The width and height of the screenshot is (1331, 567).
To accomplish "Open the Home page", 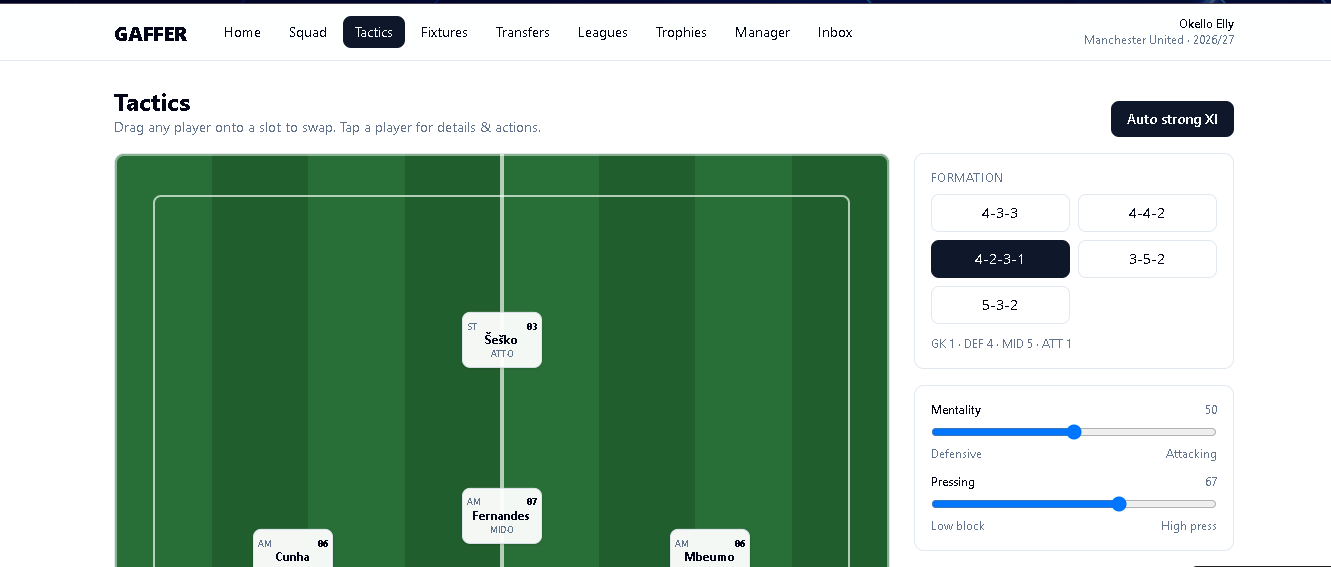I will (x=242, y=32).
